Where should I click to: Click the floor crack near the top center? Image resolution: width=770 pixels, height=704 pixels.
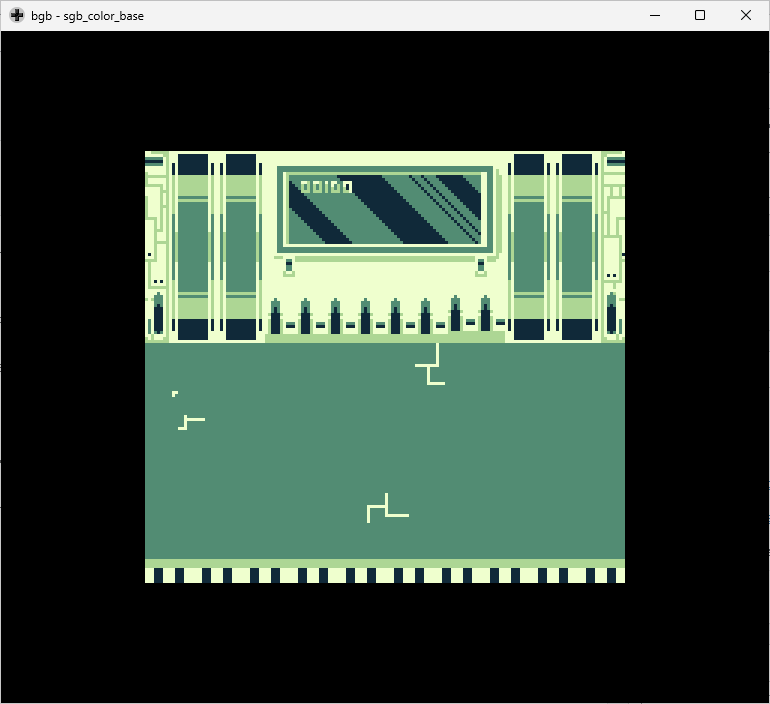tap(431, 367)
